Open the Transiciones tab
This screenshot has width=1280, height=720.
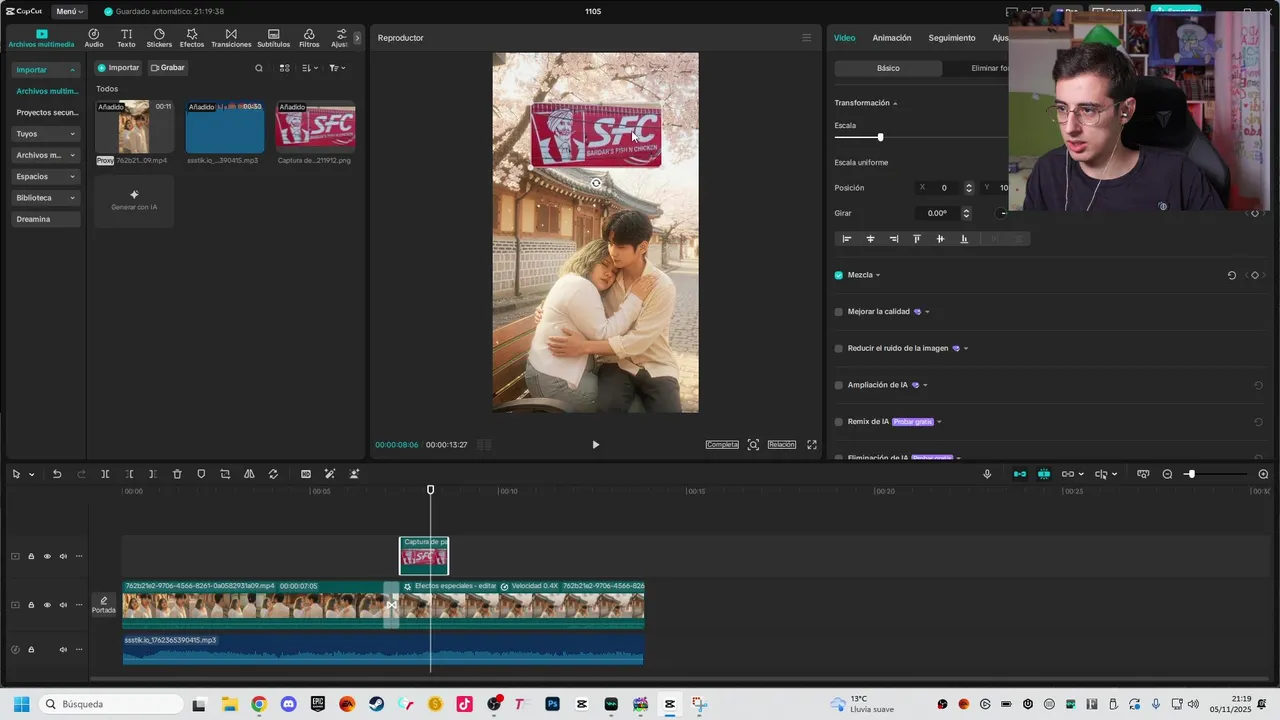point(231,38)
